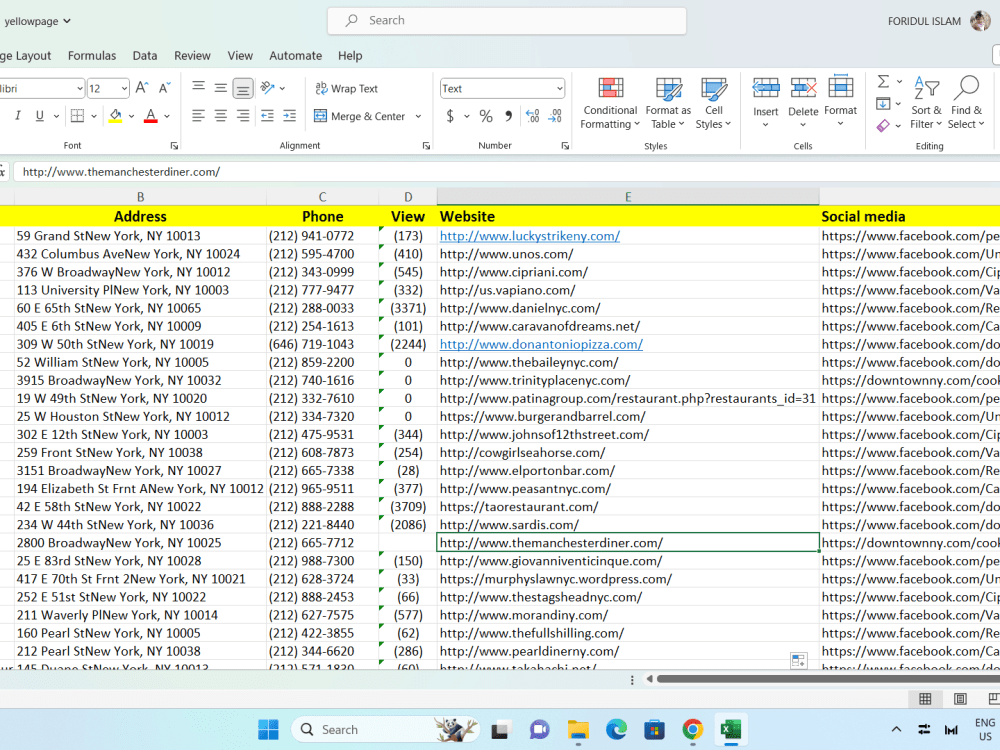Open the Review tab

click(x=192, y=55)
